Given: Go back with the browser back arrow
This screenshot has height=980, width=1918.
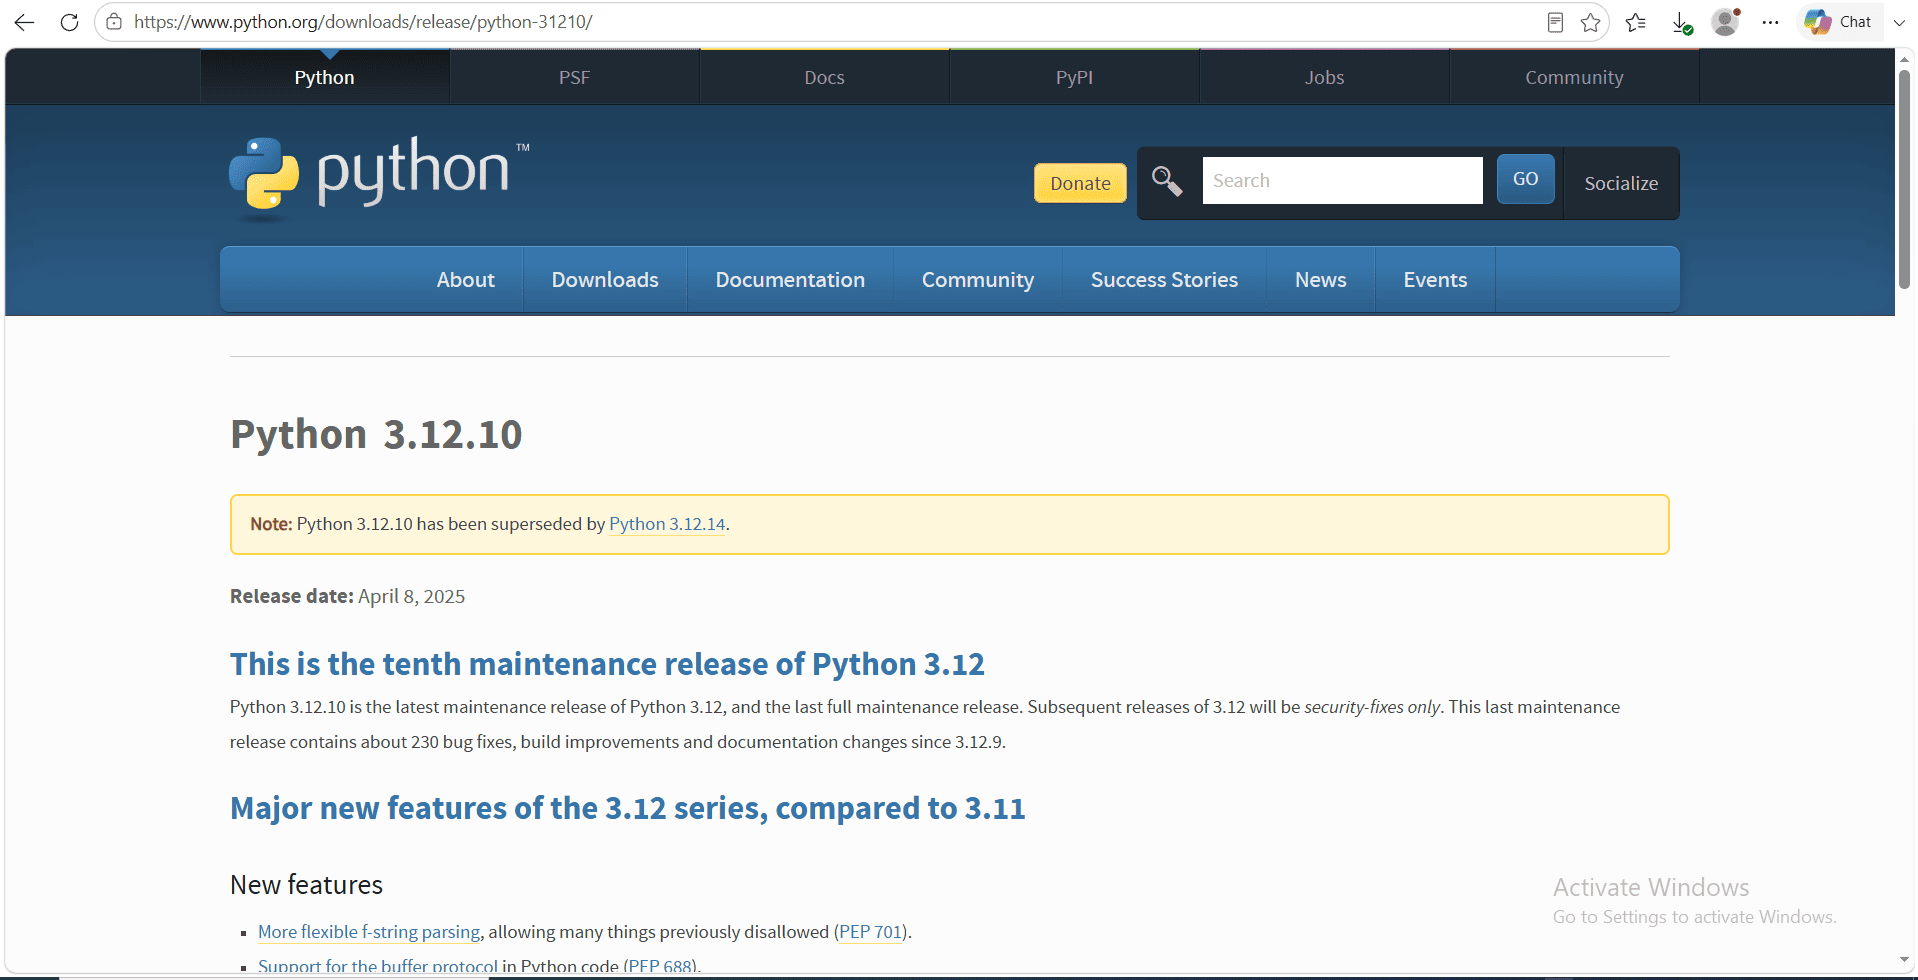Looking at the screenshot, I should click(25, 22).
